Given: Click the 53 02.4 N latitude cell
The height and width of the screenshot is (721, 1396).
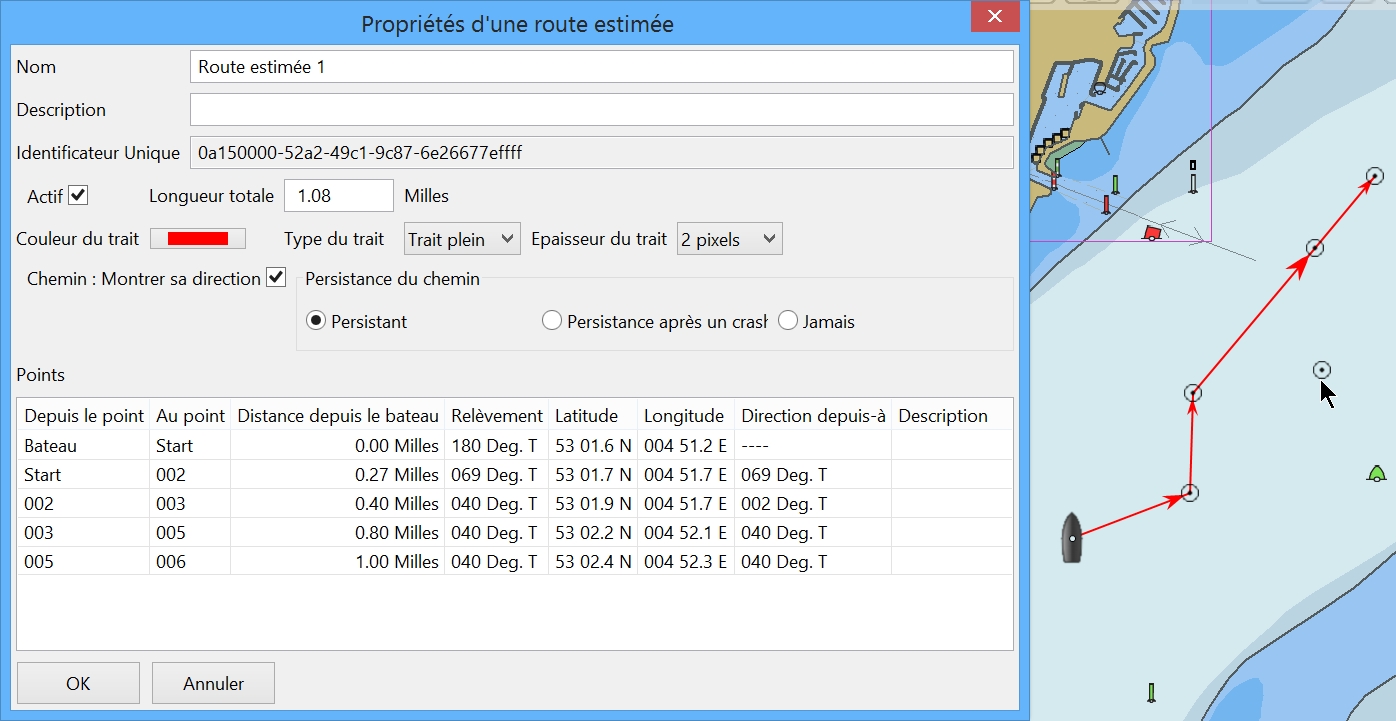Looking at the screenshot, I should (x=593, y=561).
